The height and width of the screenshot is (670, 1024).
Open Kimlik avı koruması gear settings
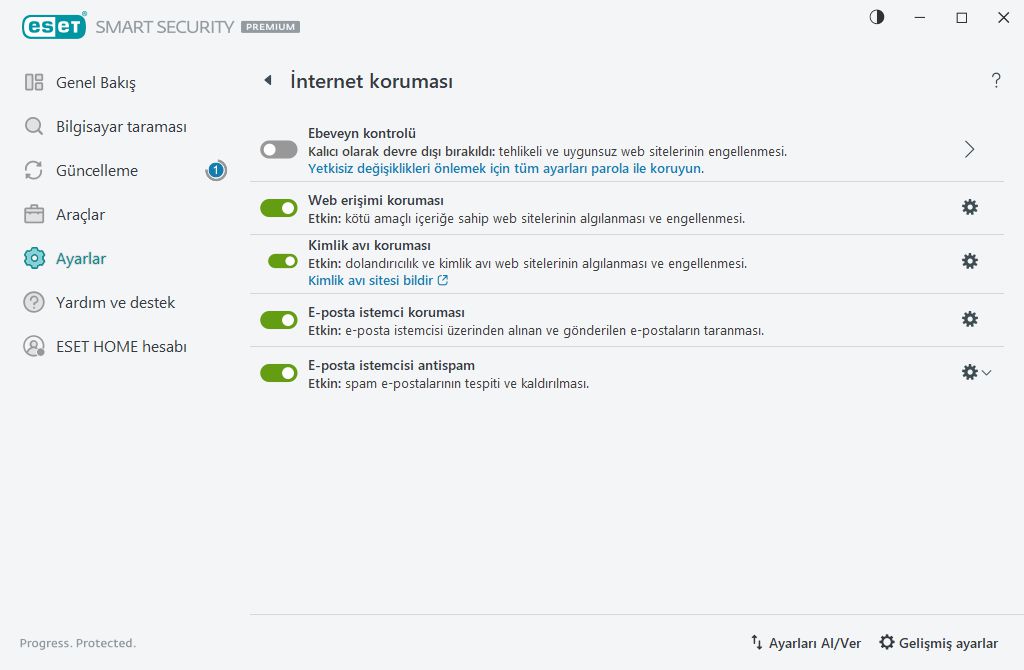[x=969, y=261]
